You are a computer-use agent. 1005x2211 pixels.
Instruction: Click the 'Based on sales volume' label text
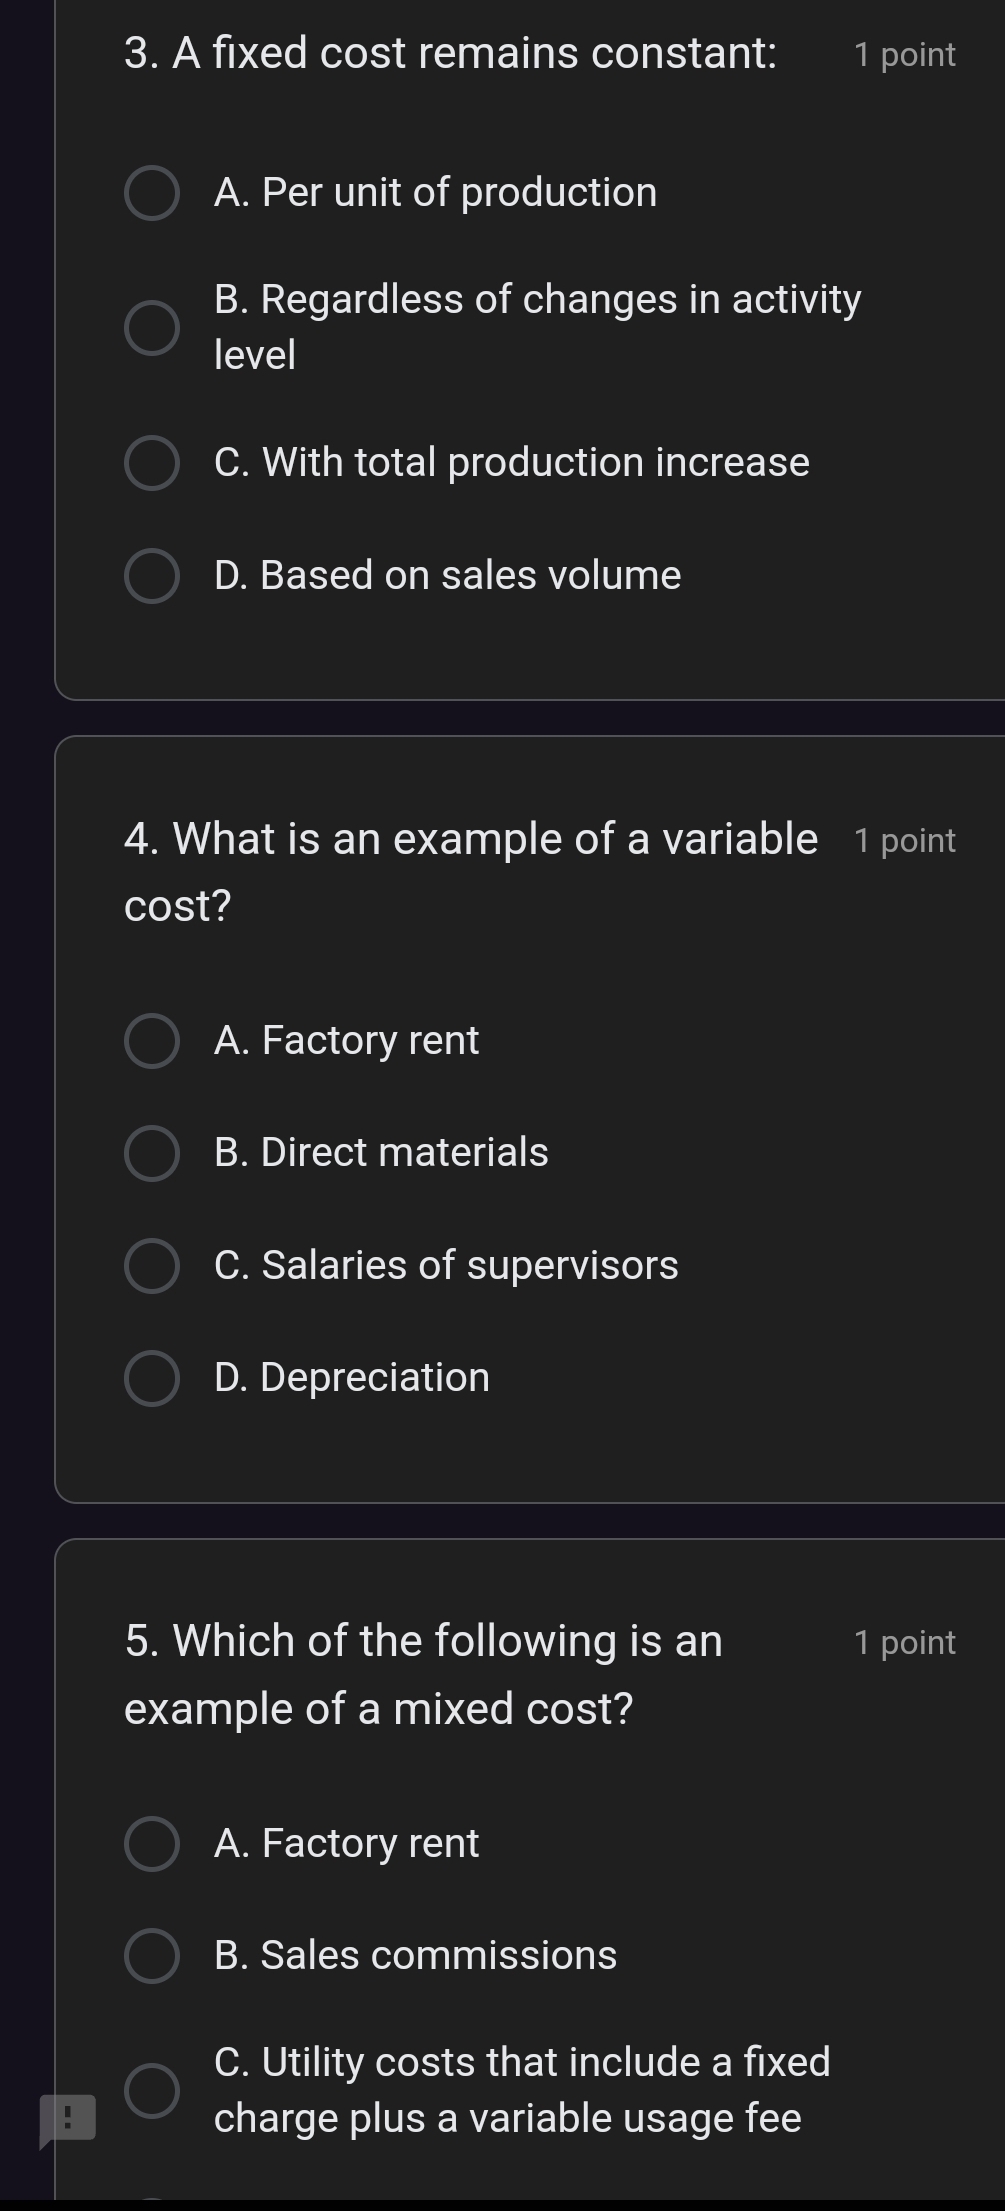click(x=447, y=576)
